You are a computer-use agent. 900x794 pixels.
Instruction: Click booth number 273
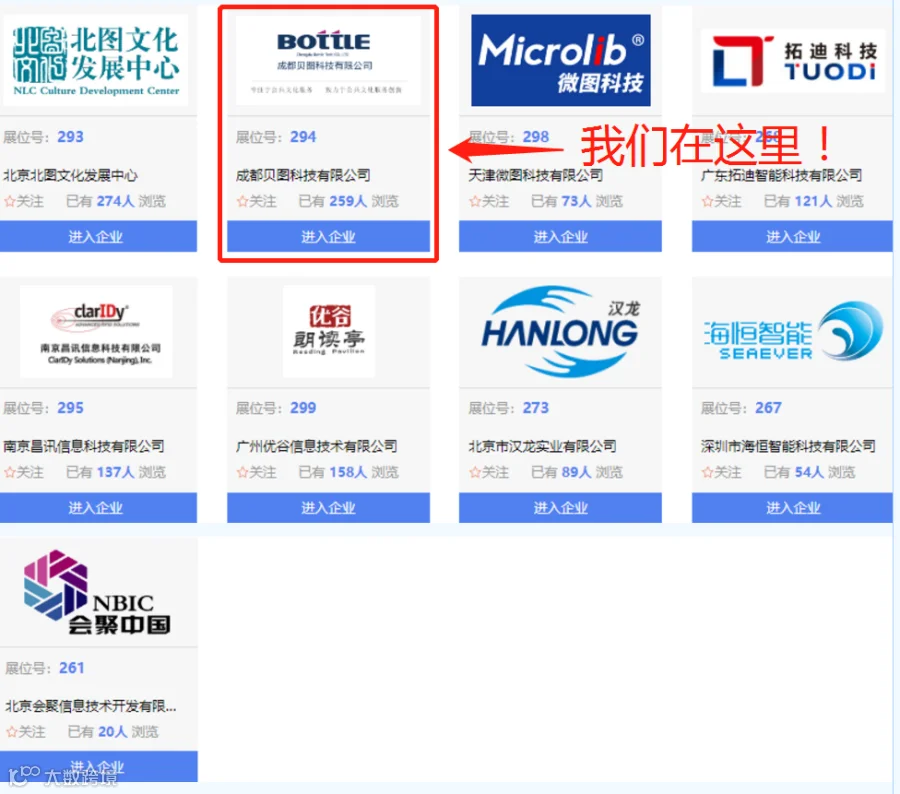[536, 408]
